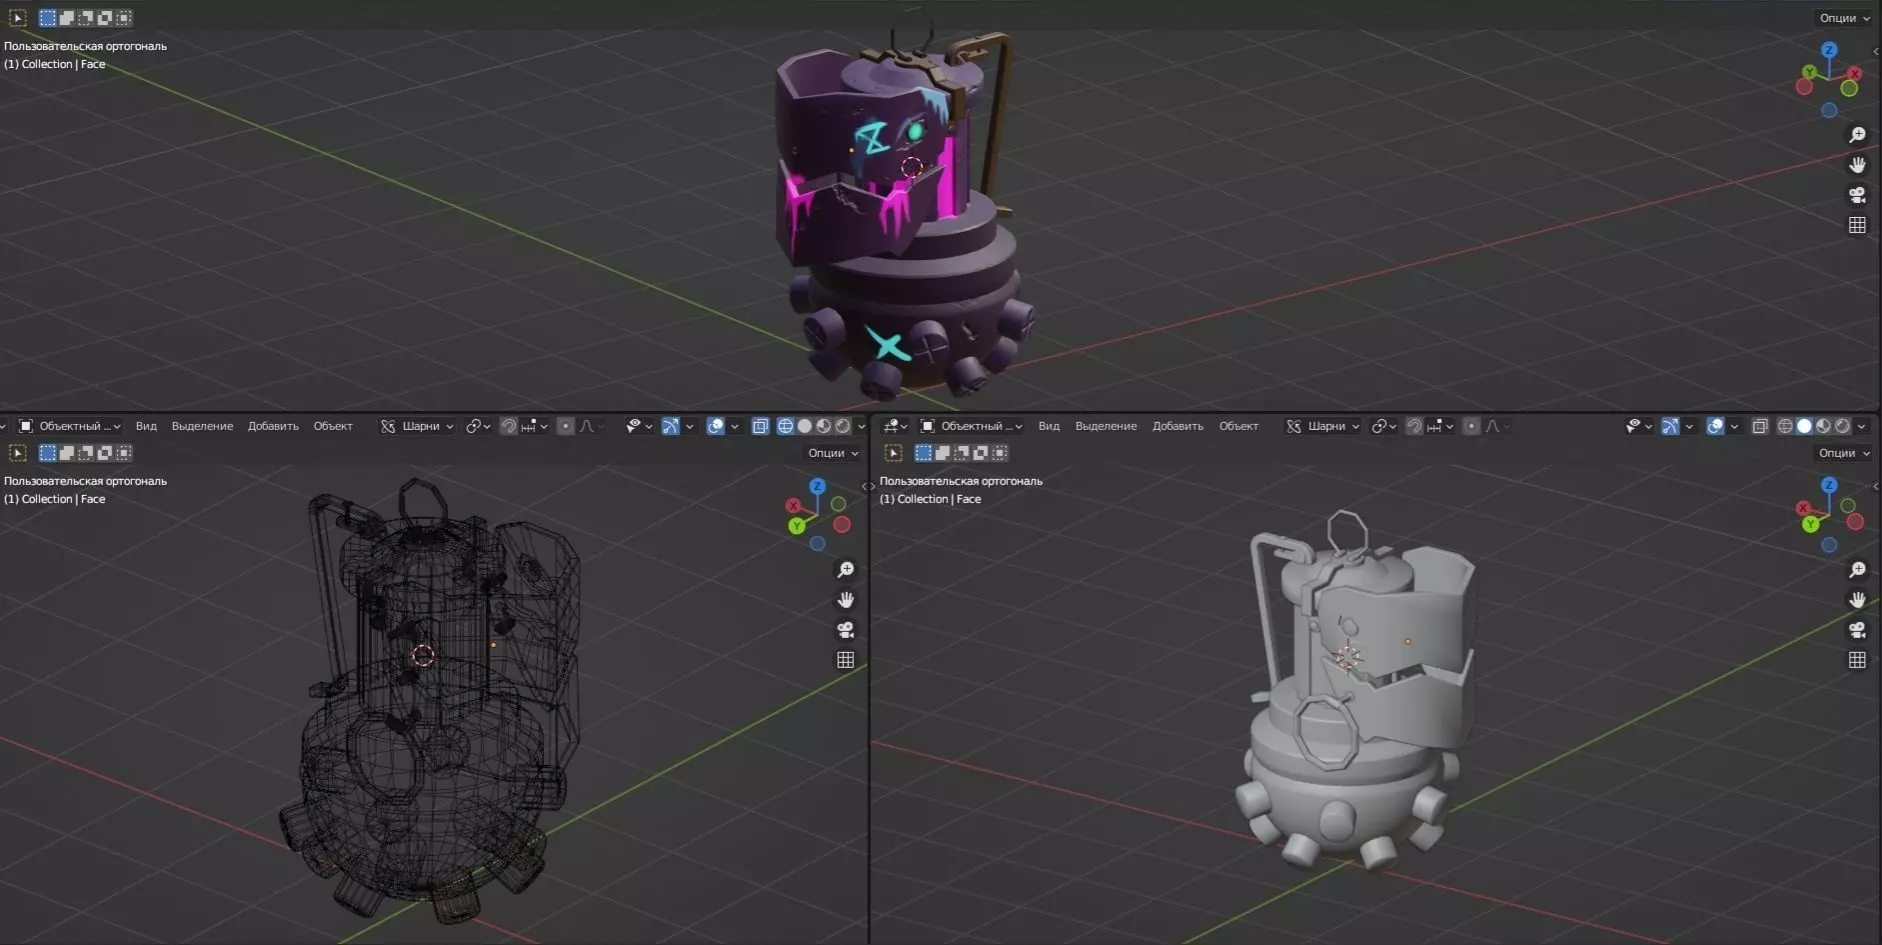Click blue Z axis on top viewport gizmo
The height and width of the screenshot is (945, 1882).
[1829, 50]
